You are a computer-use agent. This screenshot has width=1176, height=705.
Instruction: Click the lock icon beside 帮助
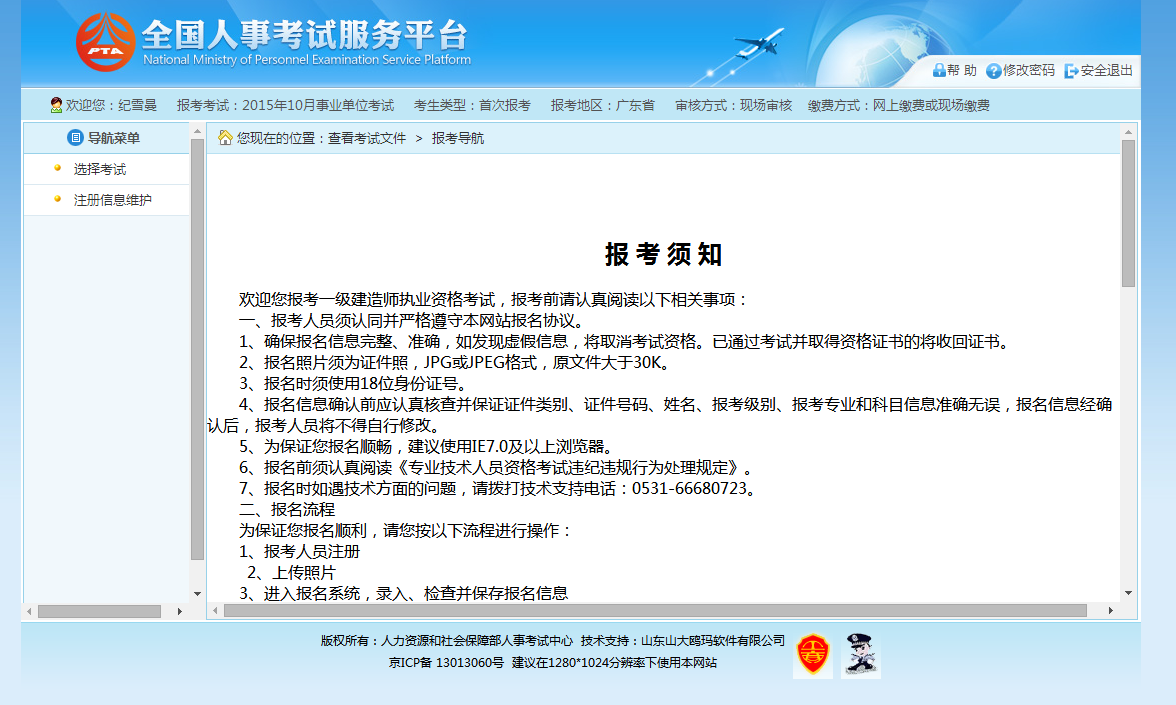938,70
